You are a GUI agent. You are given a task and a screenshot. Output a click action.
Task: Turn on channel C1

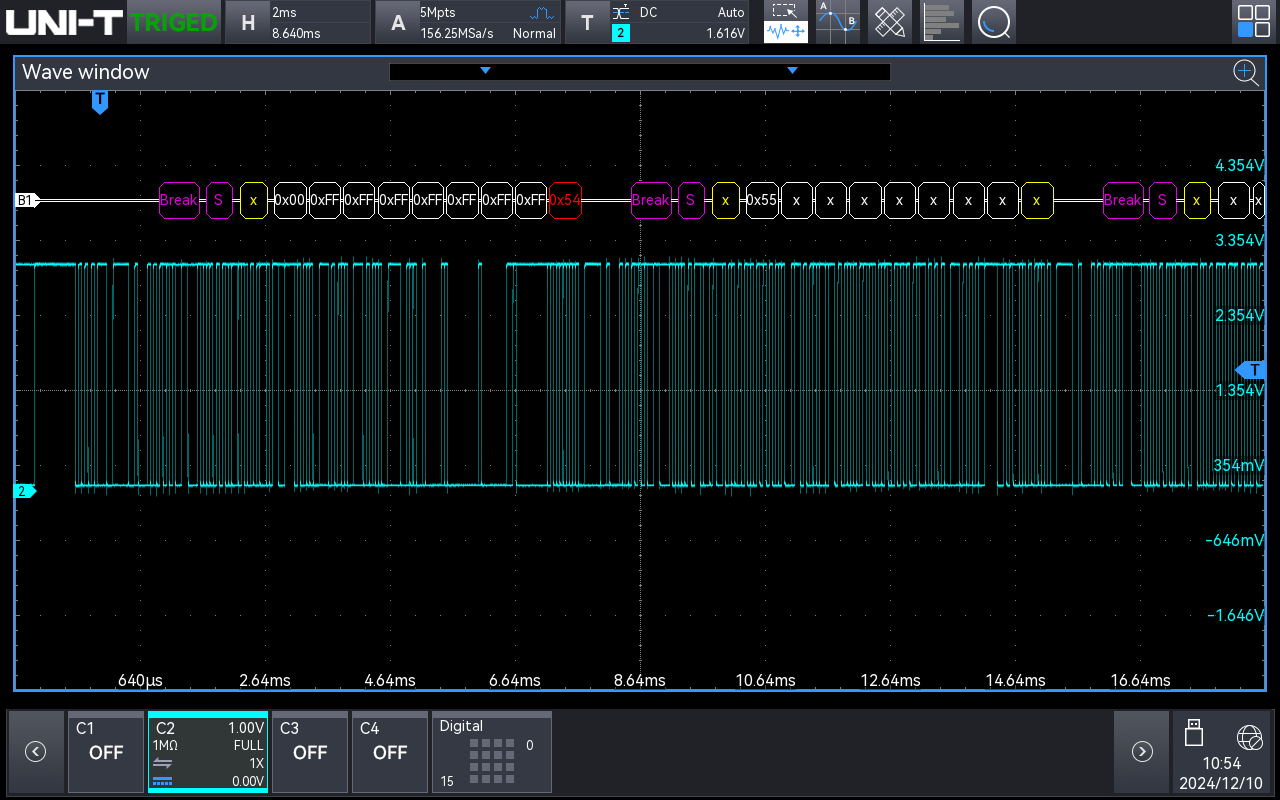pyautogui.click(x=106, y=751)
